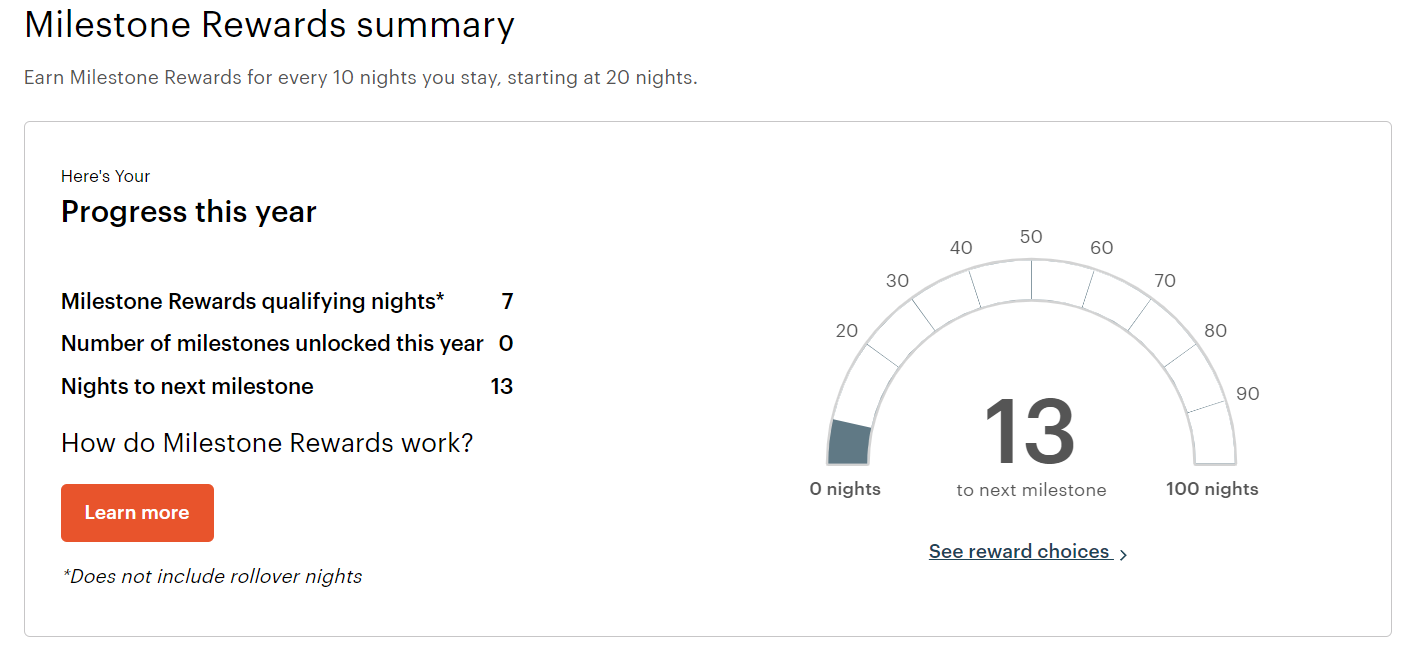Click the 30 label on the gauge
1426x649 pixels.
pos(897,281)
